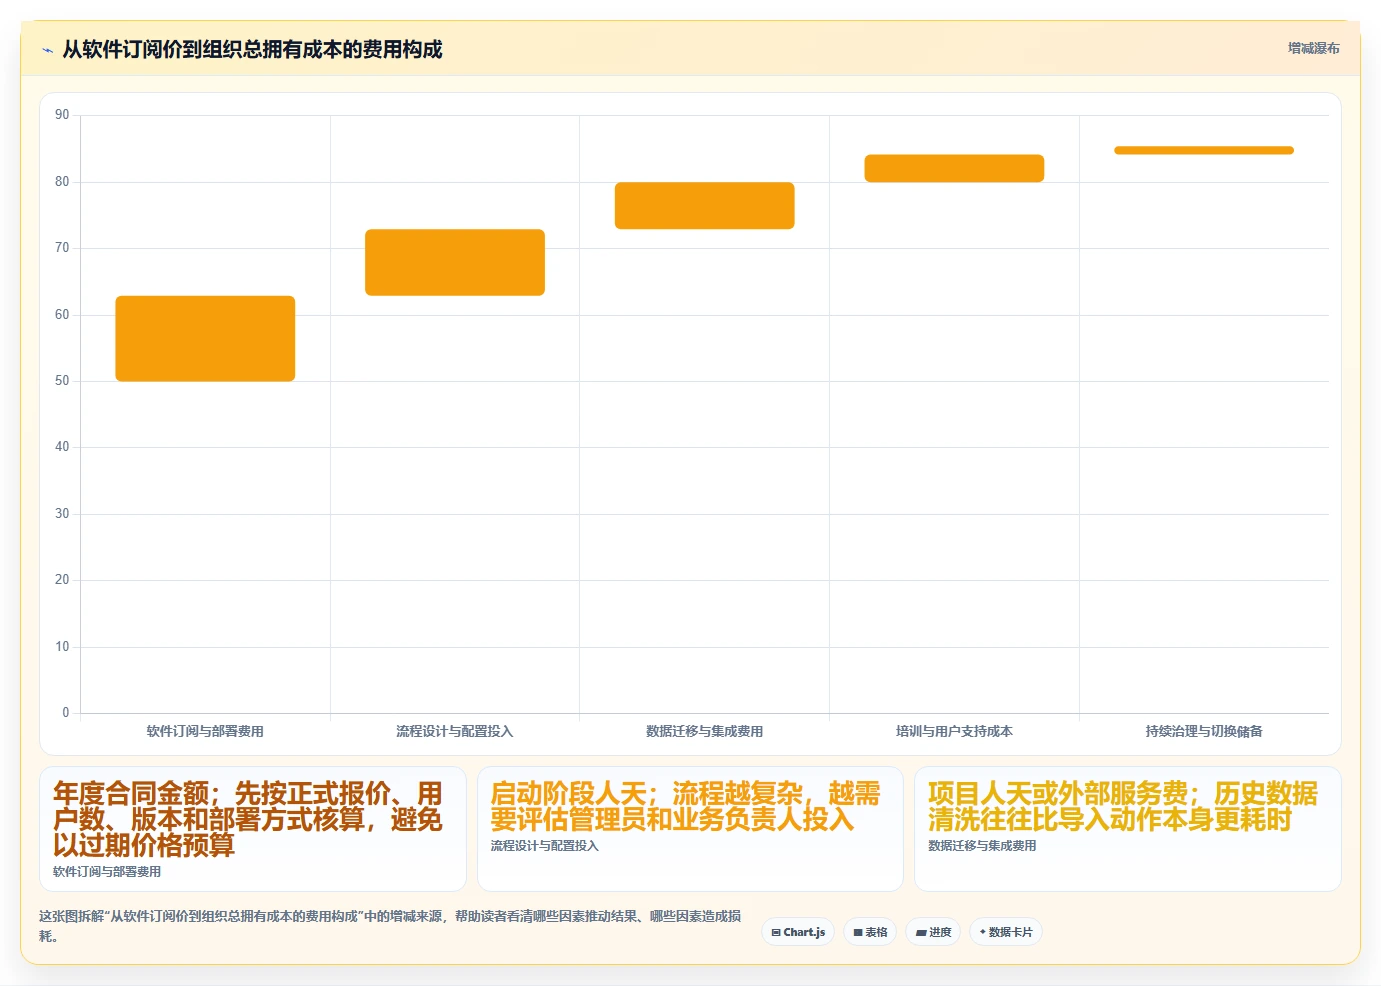The width and height of the screenshot is (1381, 986).
Task: Click the chart title 从软件订阅价到组织总拥有成本的费用构成
Action: (x=252, y=49)
